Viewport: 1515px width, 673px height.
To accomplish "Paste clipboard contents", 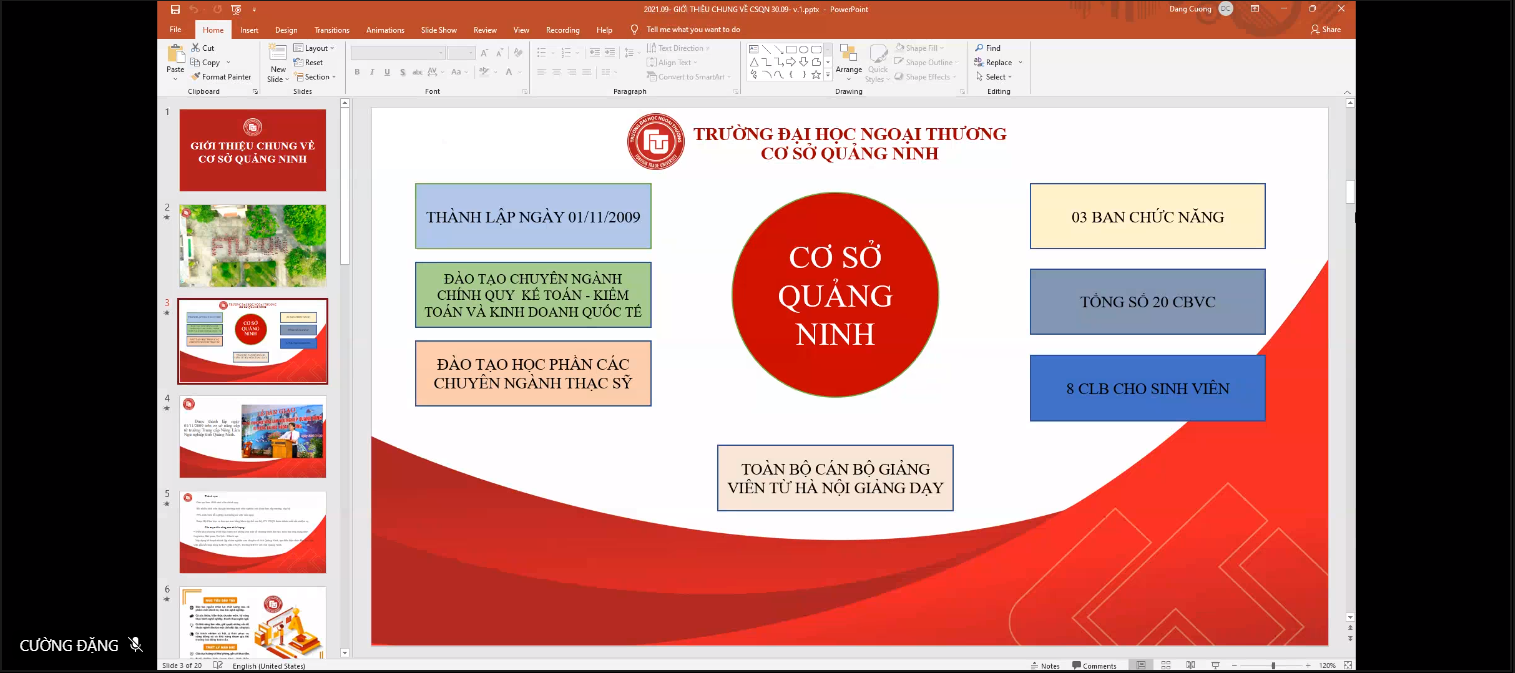I will pyautogui.click(x=175, y=60).
